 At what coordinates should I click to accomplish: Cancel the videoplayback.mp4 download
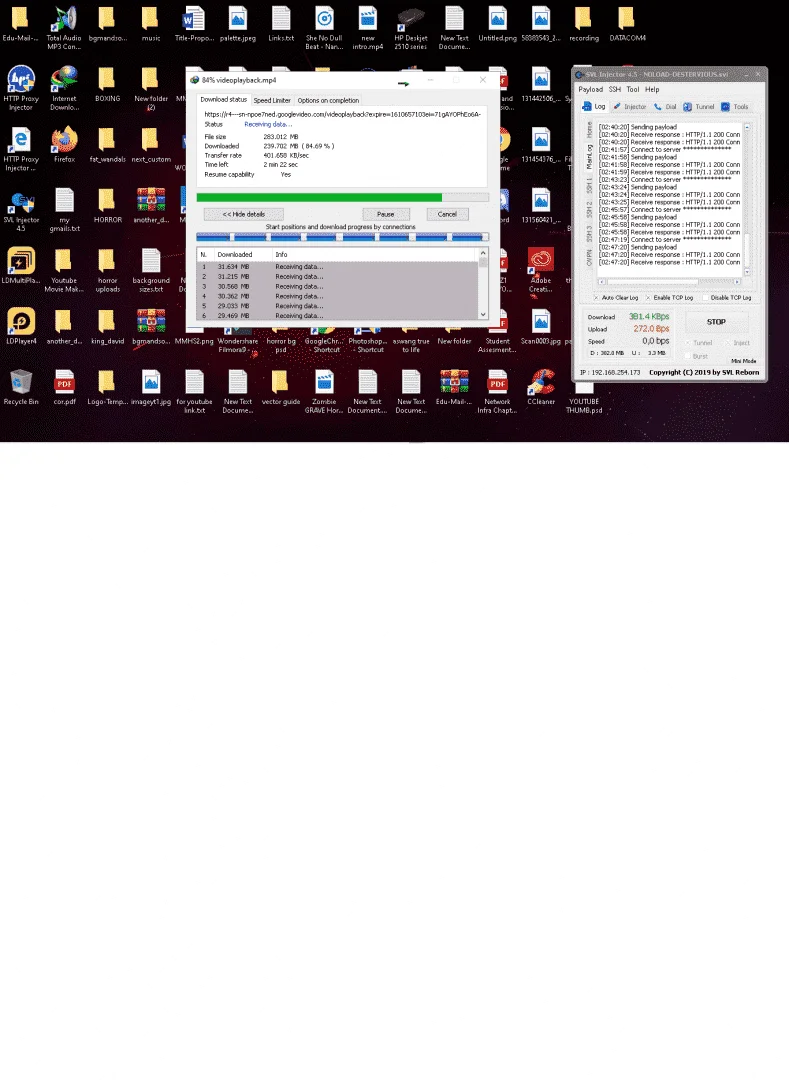[447, 214]
